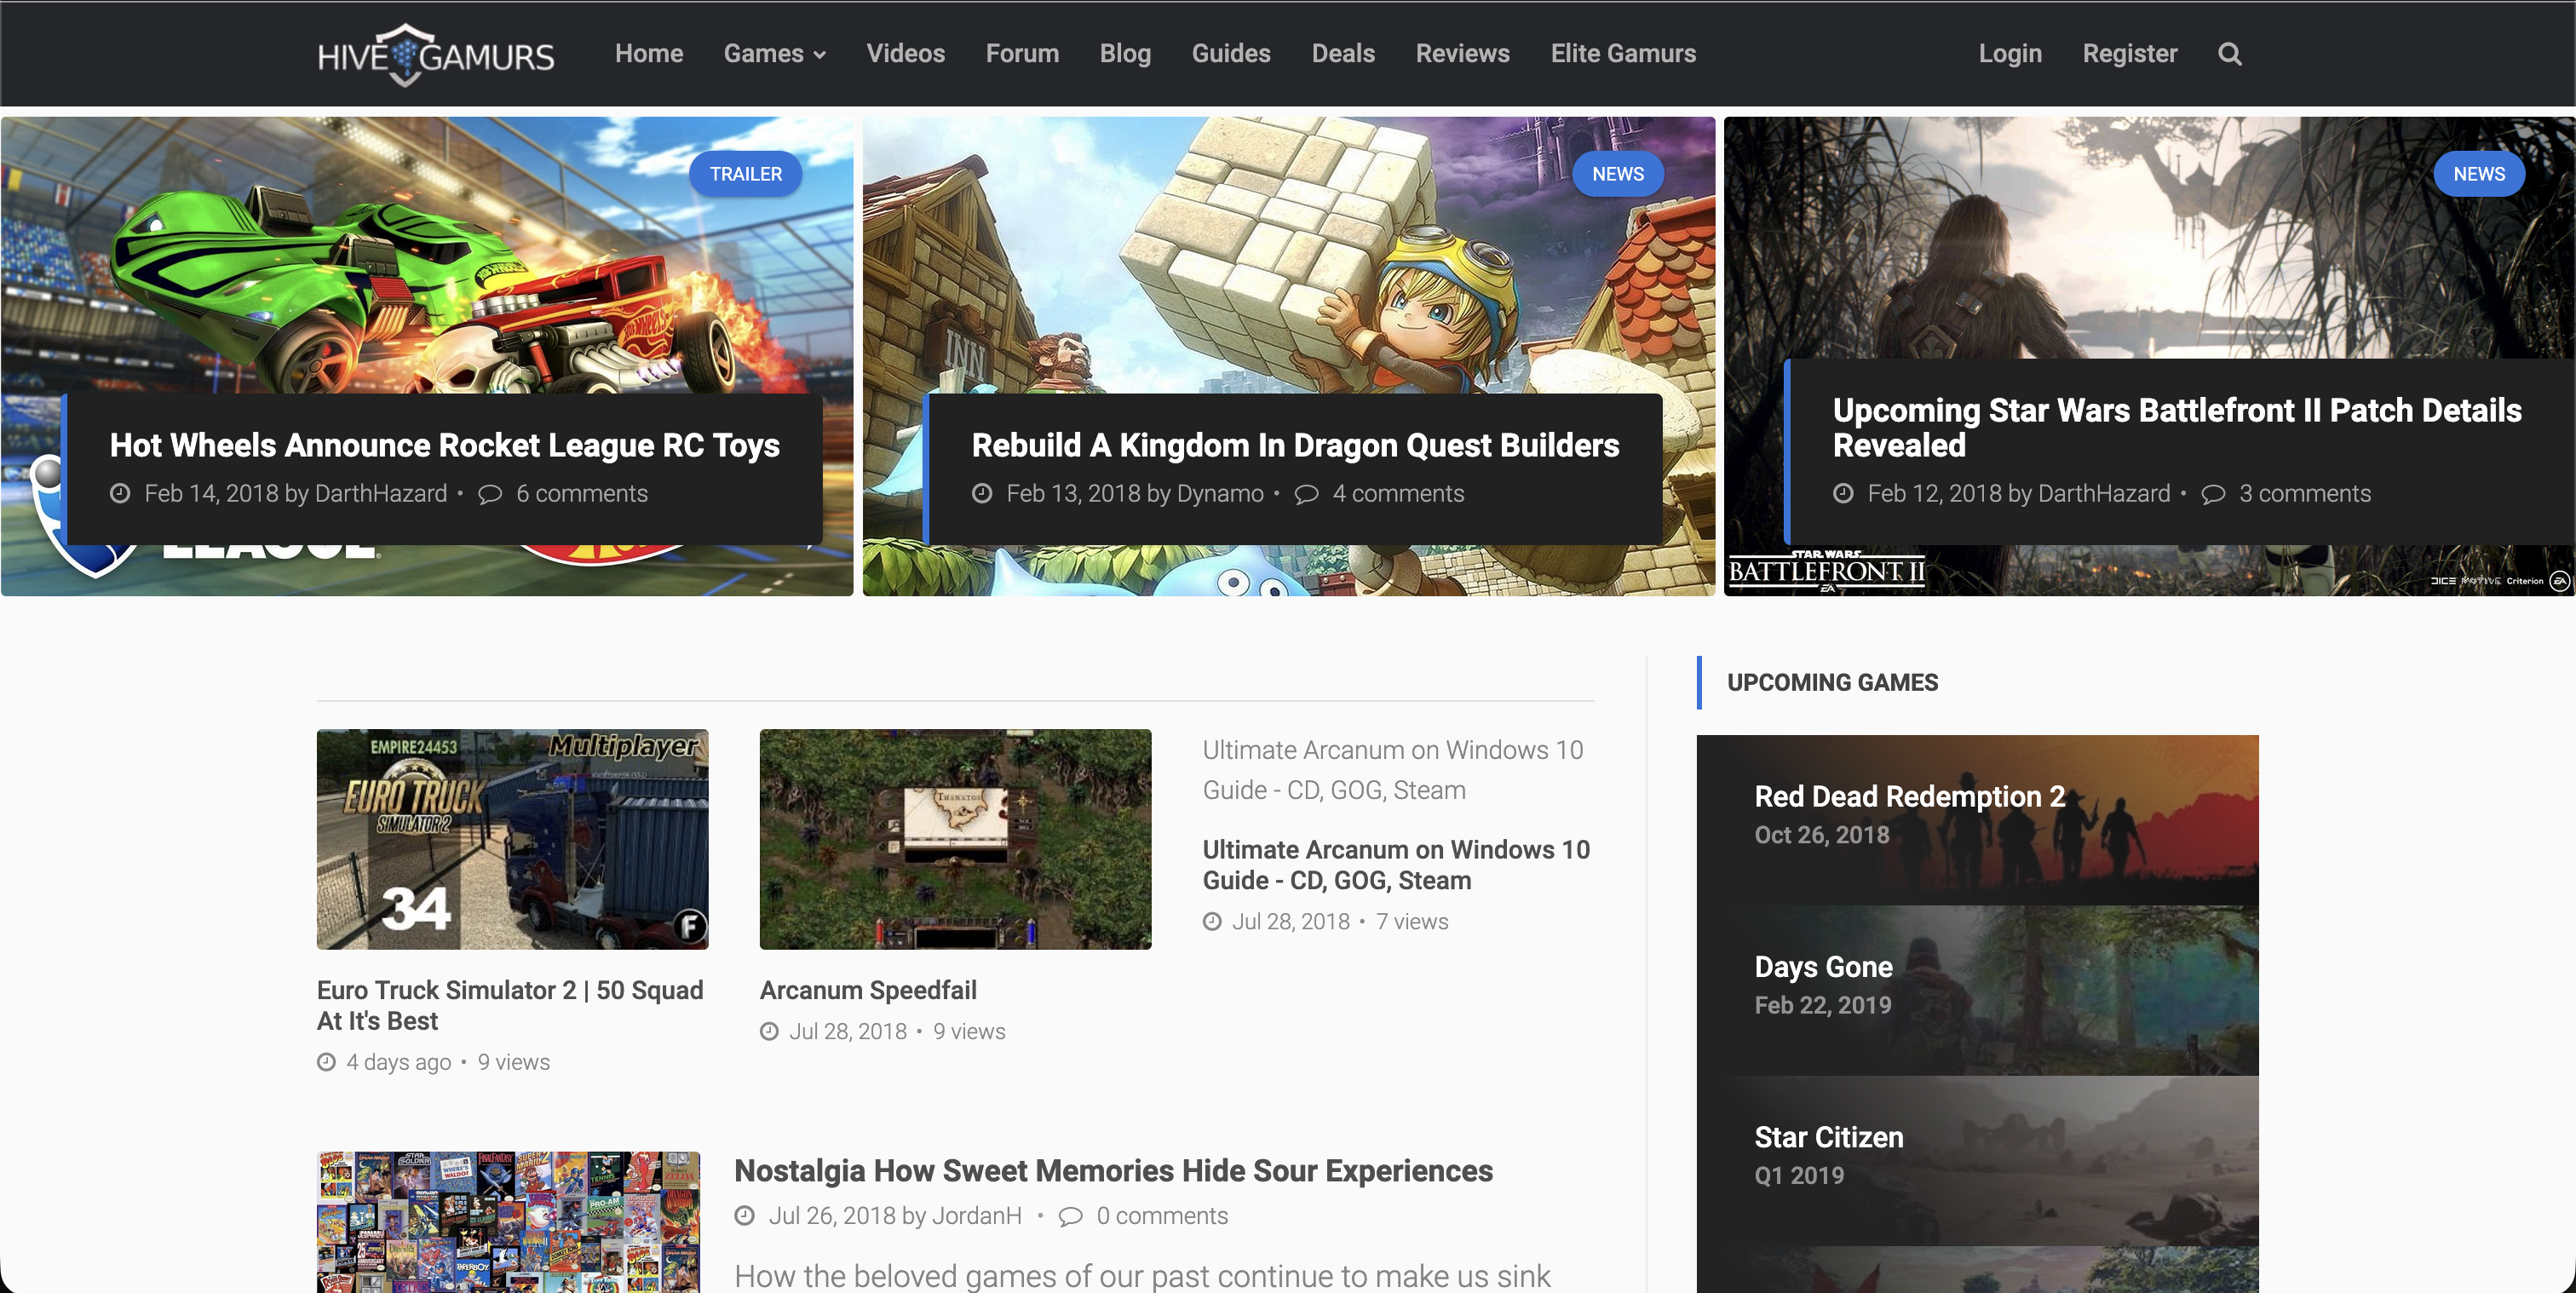
Task: Click the search magnifier icon
Action: (2229, 54)
